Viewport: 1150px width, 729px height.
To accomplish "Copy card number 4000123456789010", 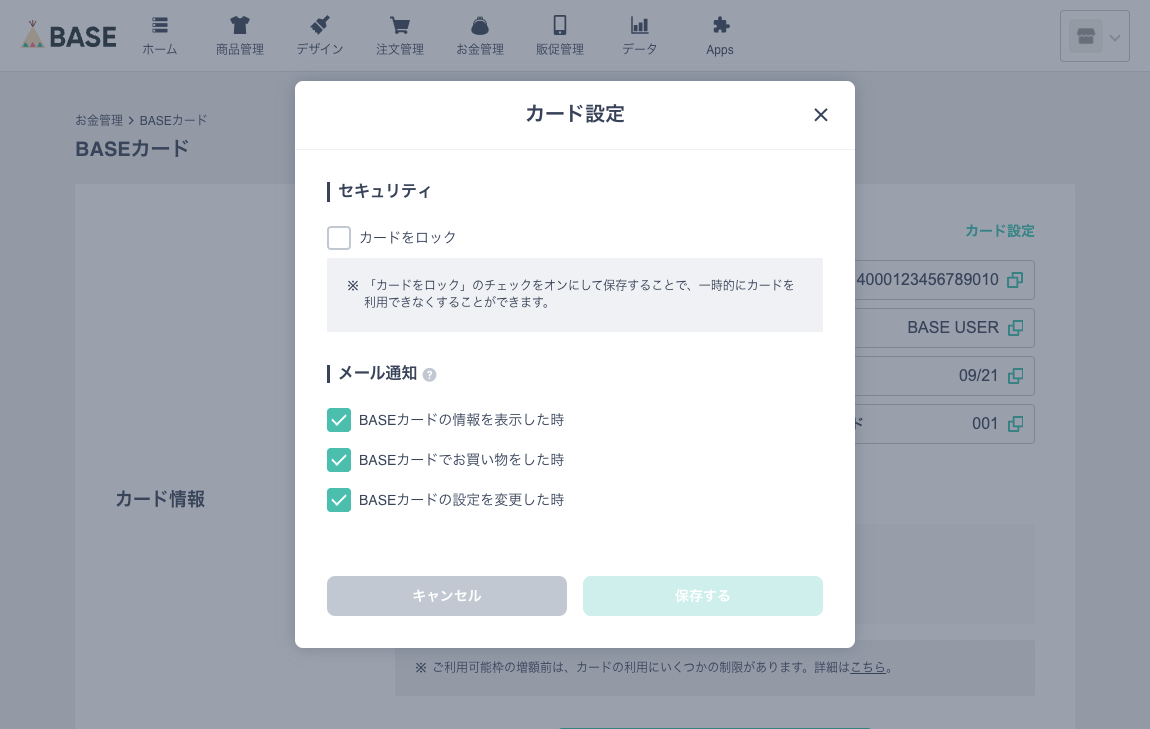I will (1015, 280).
